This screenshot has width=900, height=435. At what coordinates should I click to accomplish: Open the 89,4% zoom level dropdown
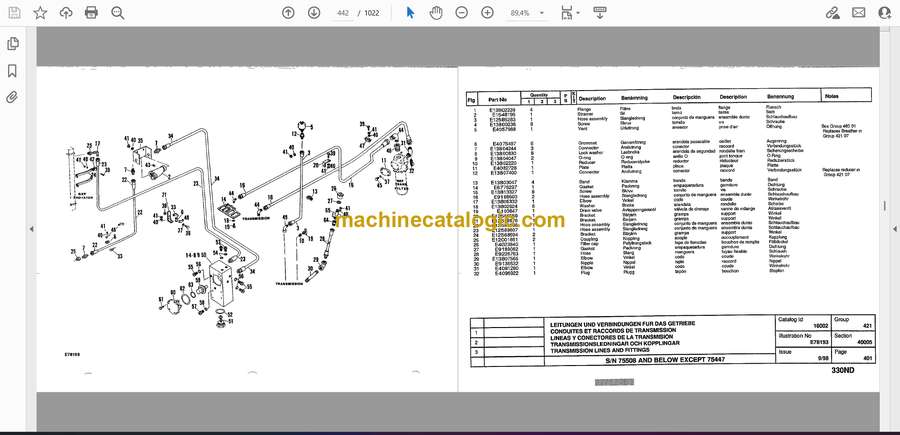(526, 13)
